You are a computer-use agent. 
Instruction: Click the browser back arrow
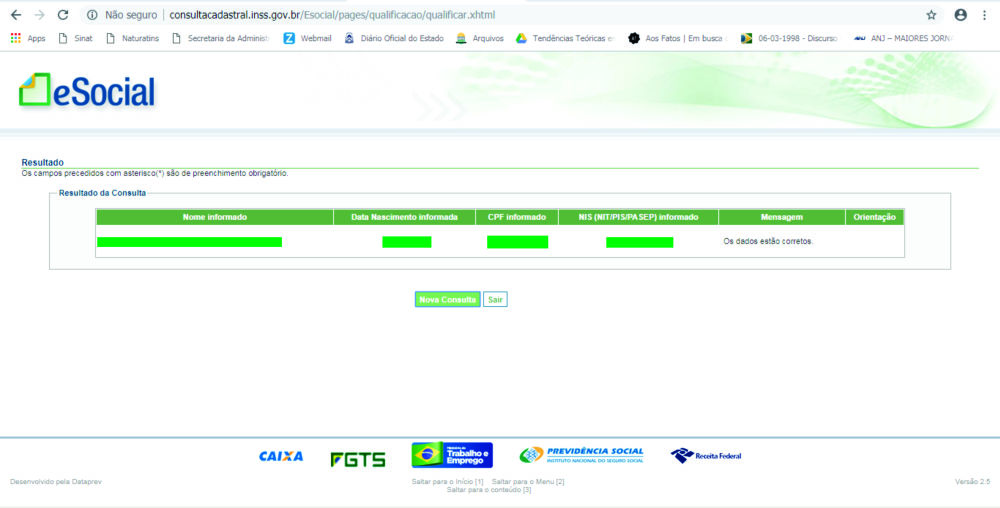point(15,15)
